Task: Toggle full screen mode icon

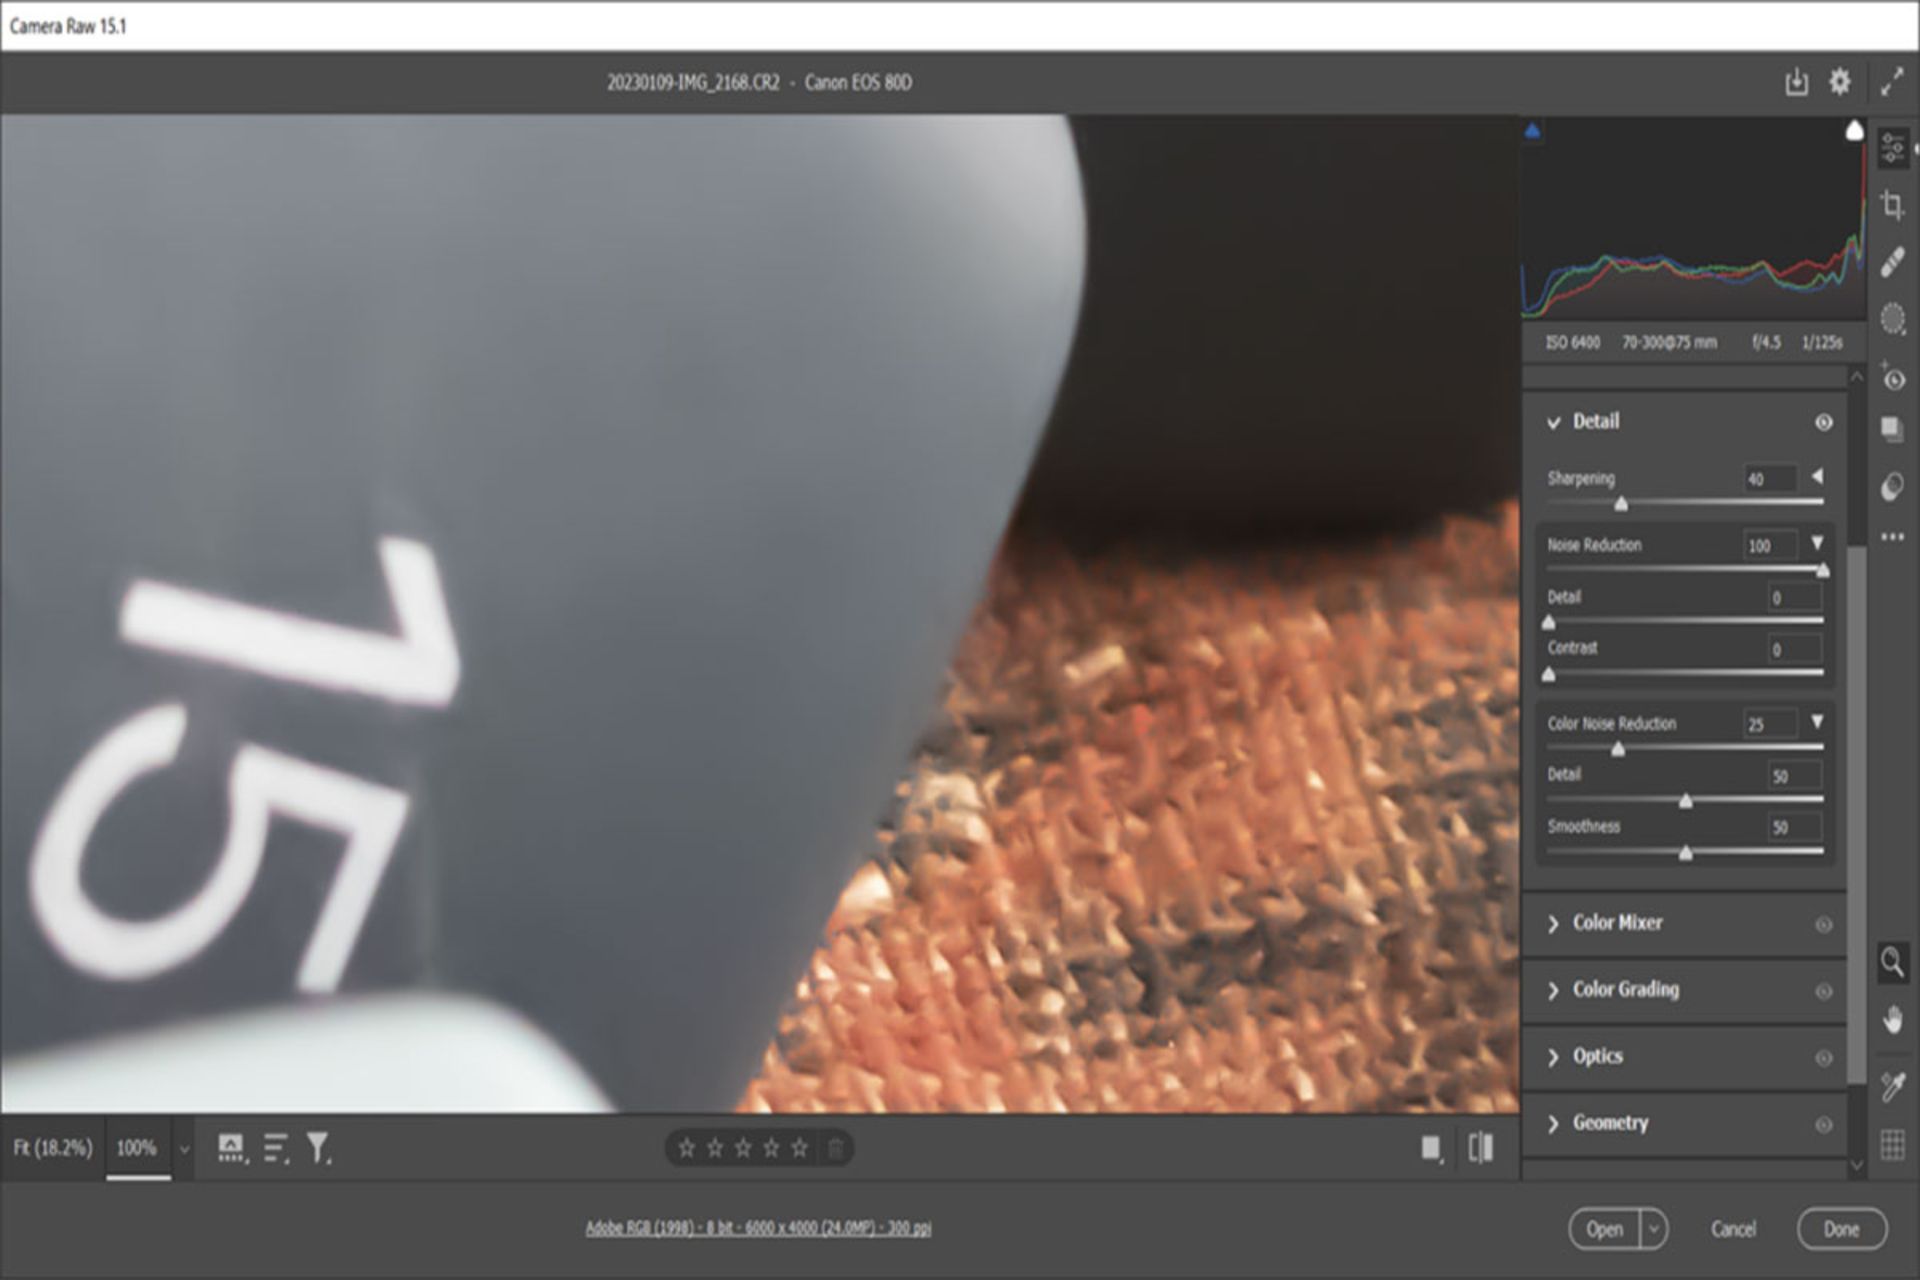Action: (x=1891, y=82)
